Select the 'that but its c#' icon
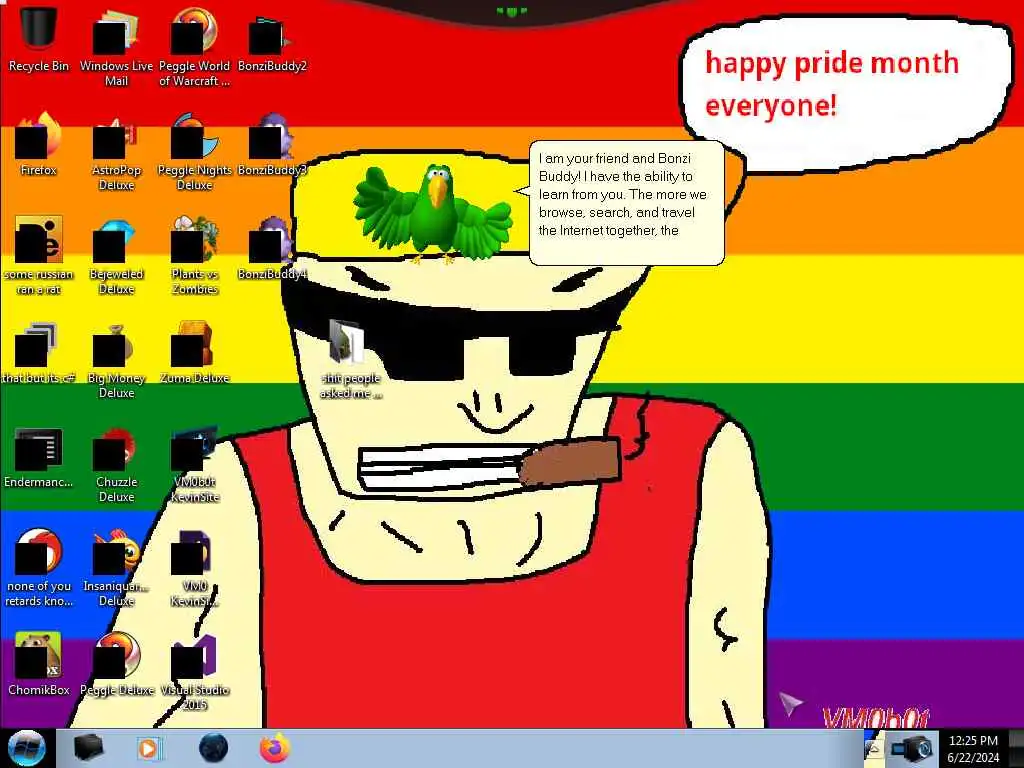 point(39,353)
